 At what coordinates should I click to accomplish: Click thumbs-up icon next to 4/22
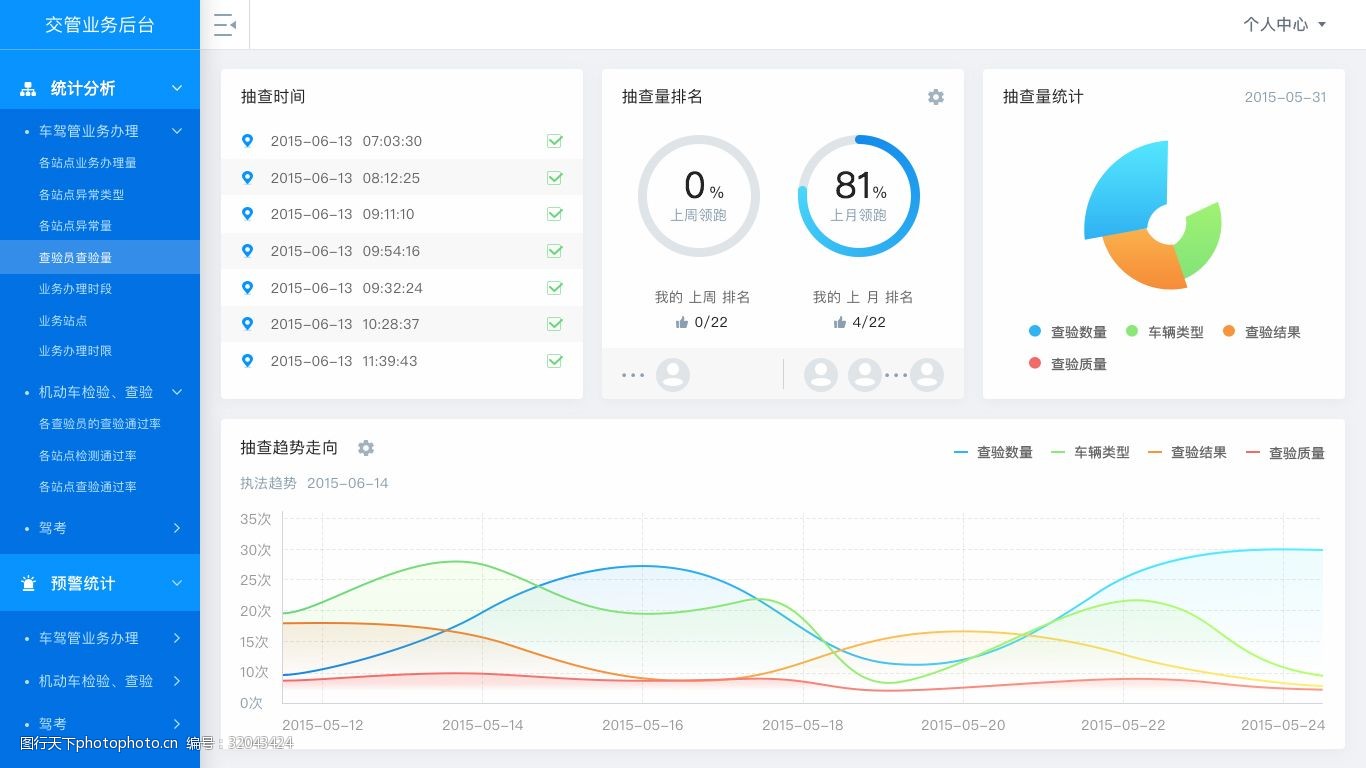pos(840,322)
